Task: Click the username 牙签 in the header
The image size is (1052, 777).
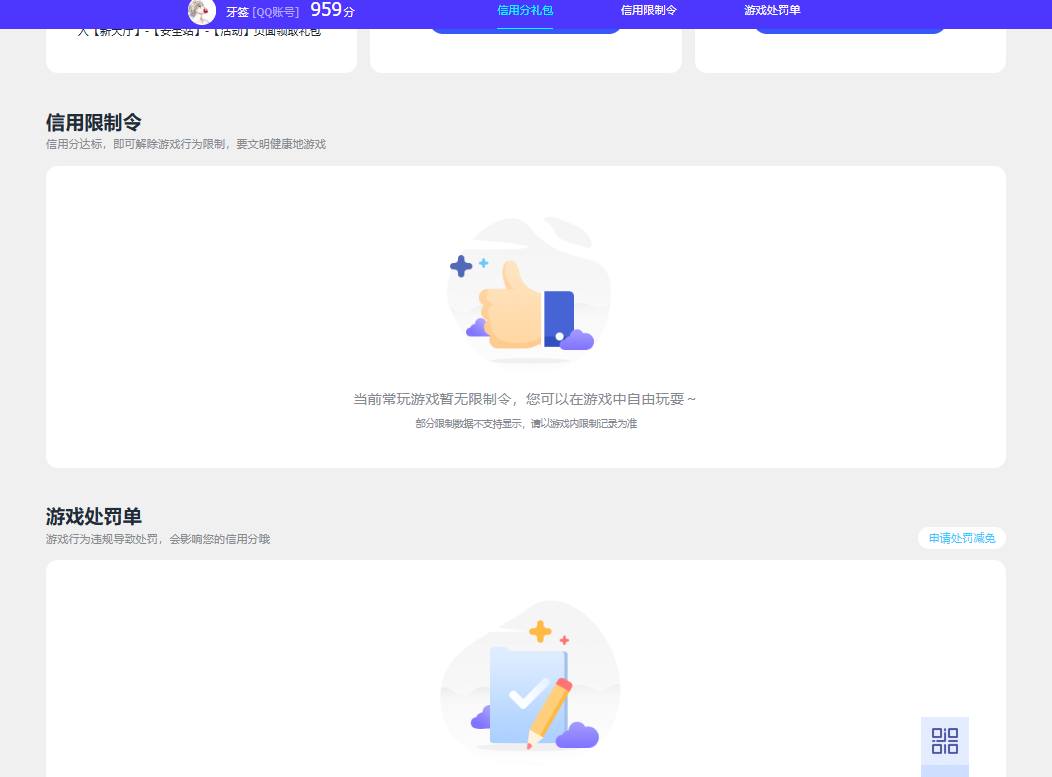Action: pyautogui.click(x=238, y=12)
